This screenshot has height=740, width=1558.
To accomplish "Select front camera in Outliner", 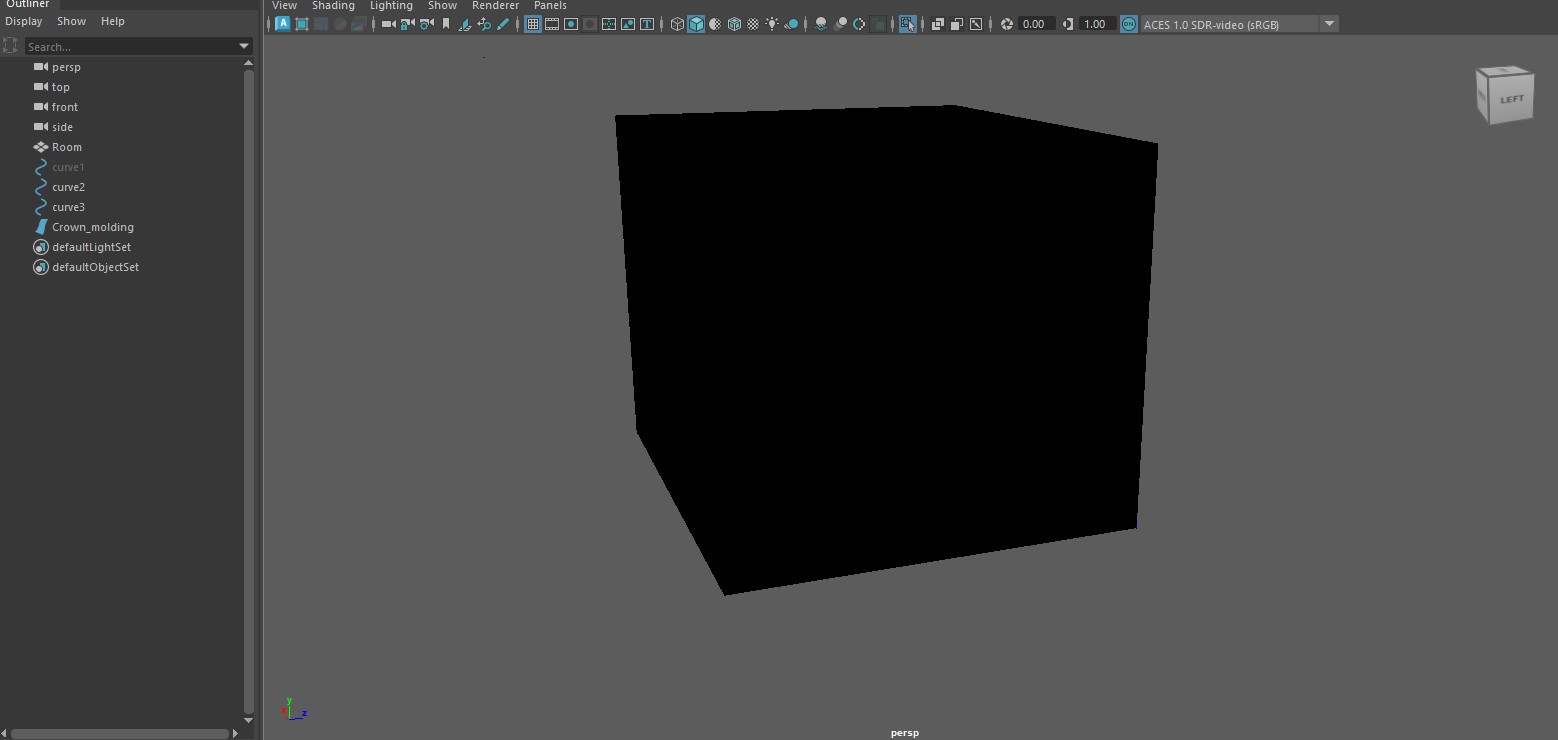I will point(65,107).
